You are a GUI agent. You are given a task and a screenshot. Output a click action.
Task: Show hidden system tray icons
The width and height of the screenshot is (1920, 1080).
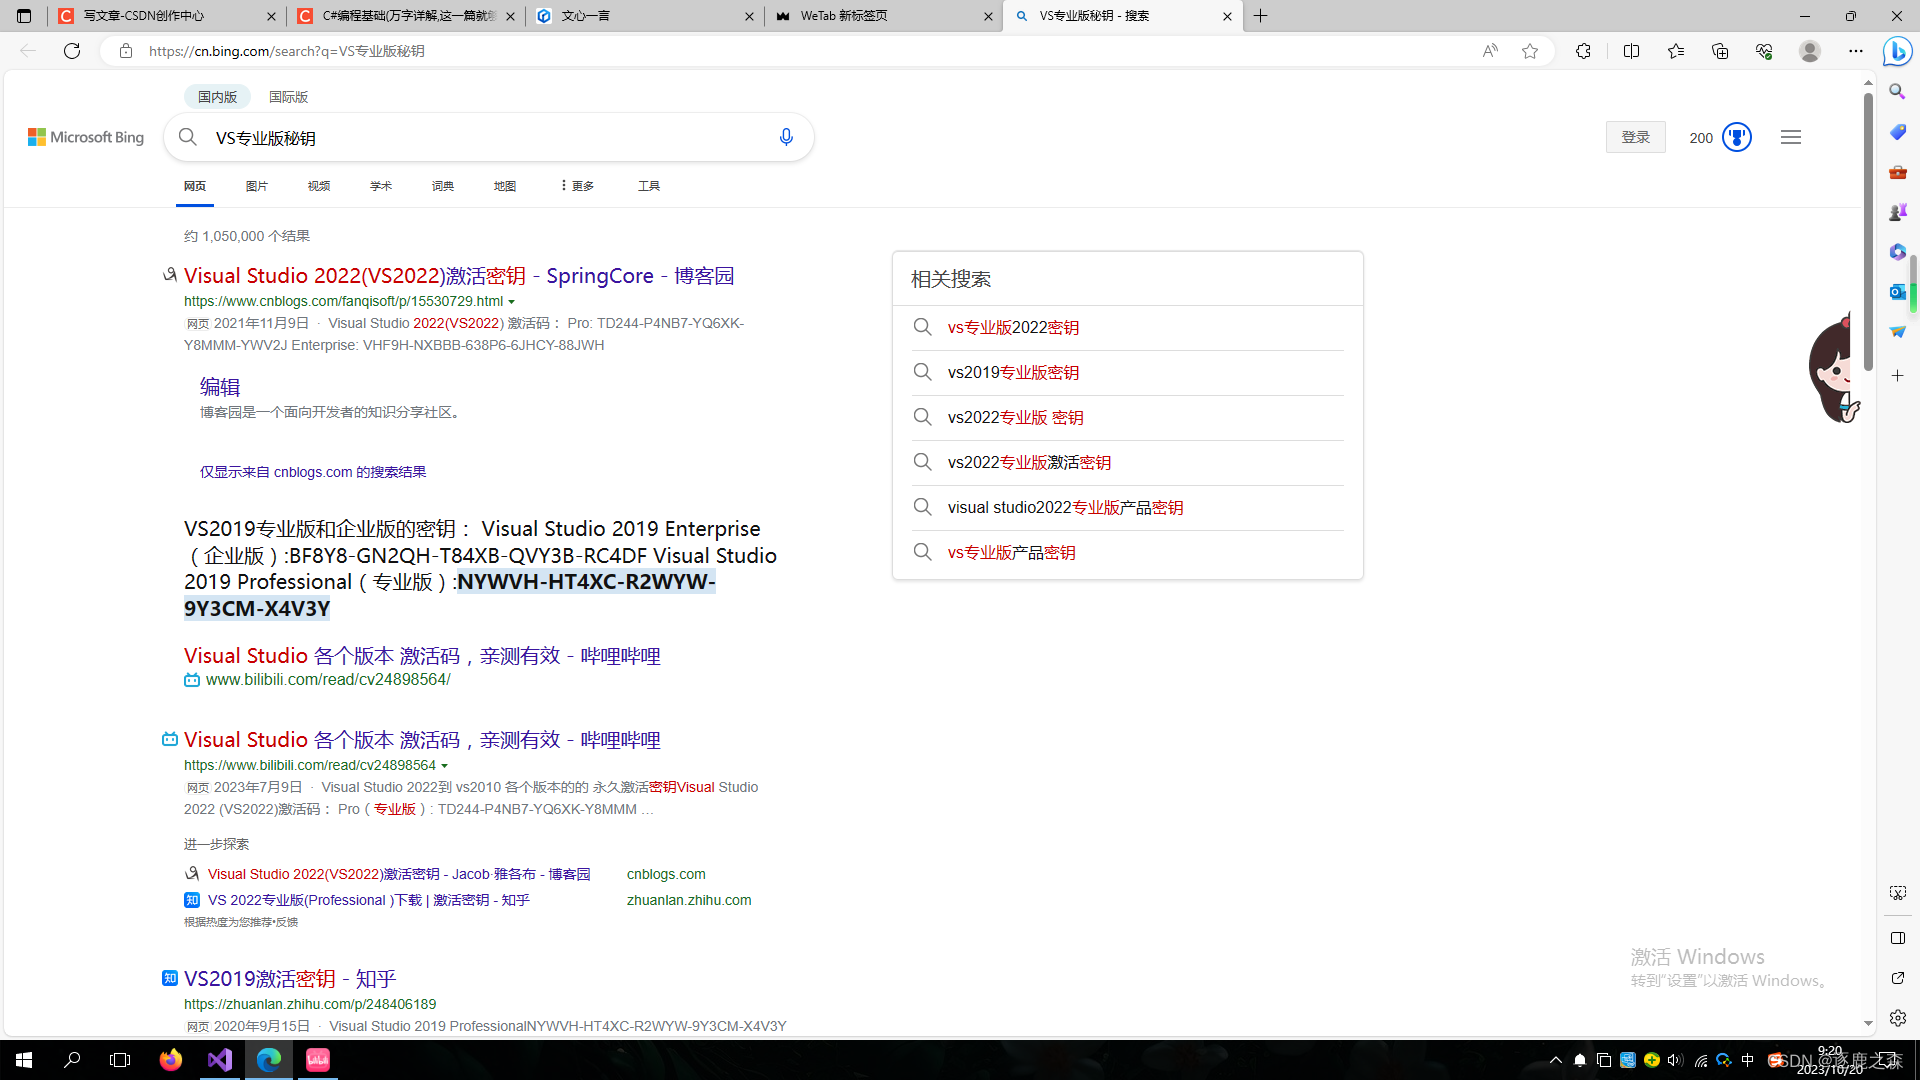tap(1555, 1060)
